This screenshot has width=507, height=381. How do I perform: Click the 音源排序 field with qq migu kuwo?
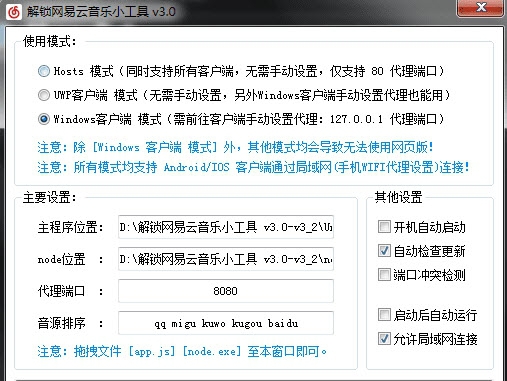[x=226, y=323]
